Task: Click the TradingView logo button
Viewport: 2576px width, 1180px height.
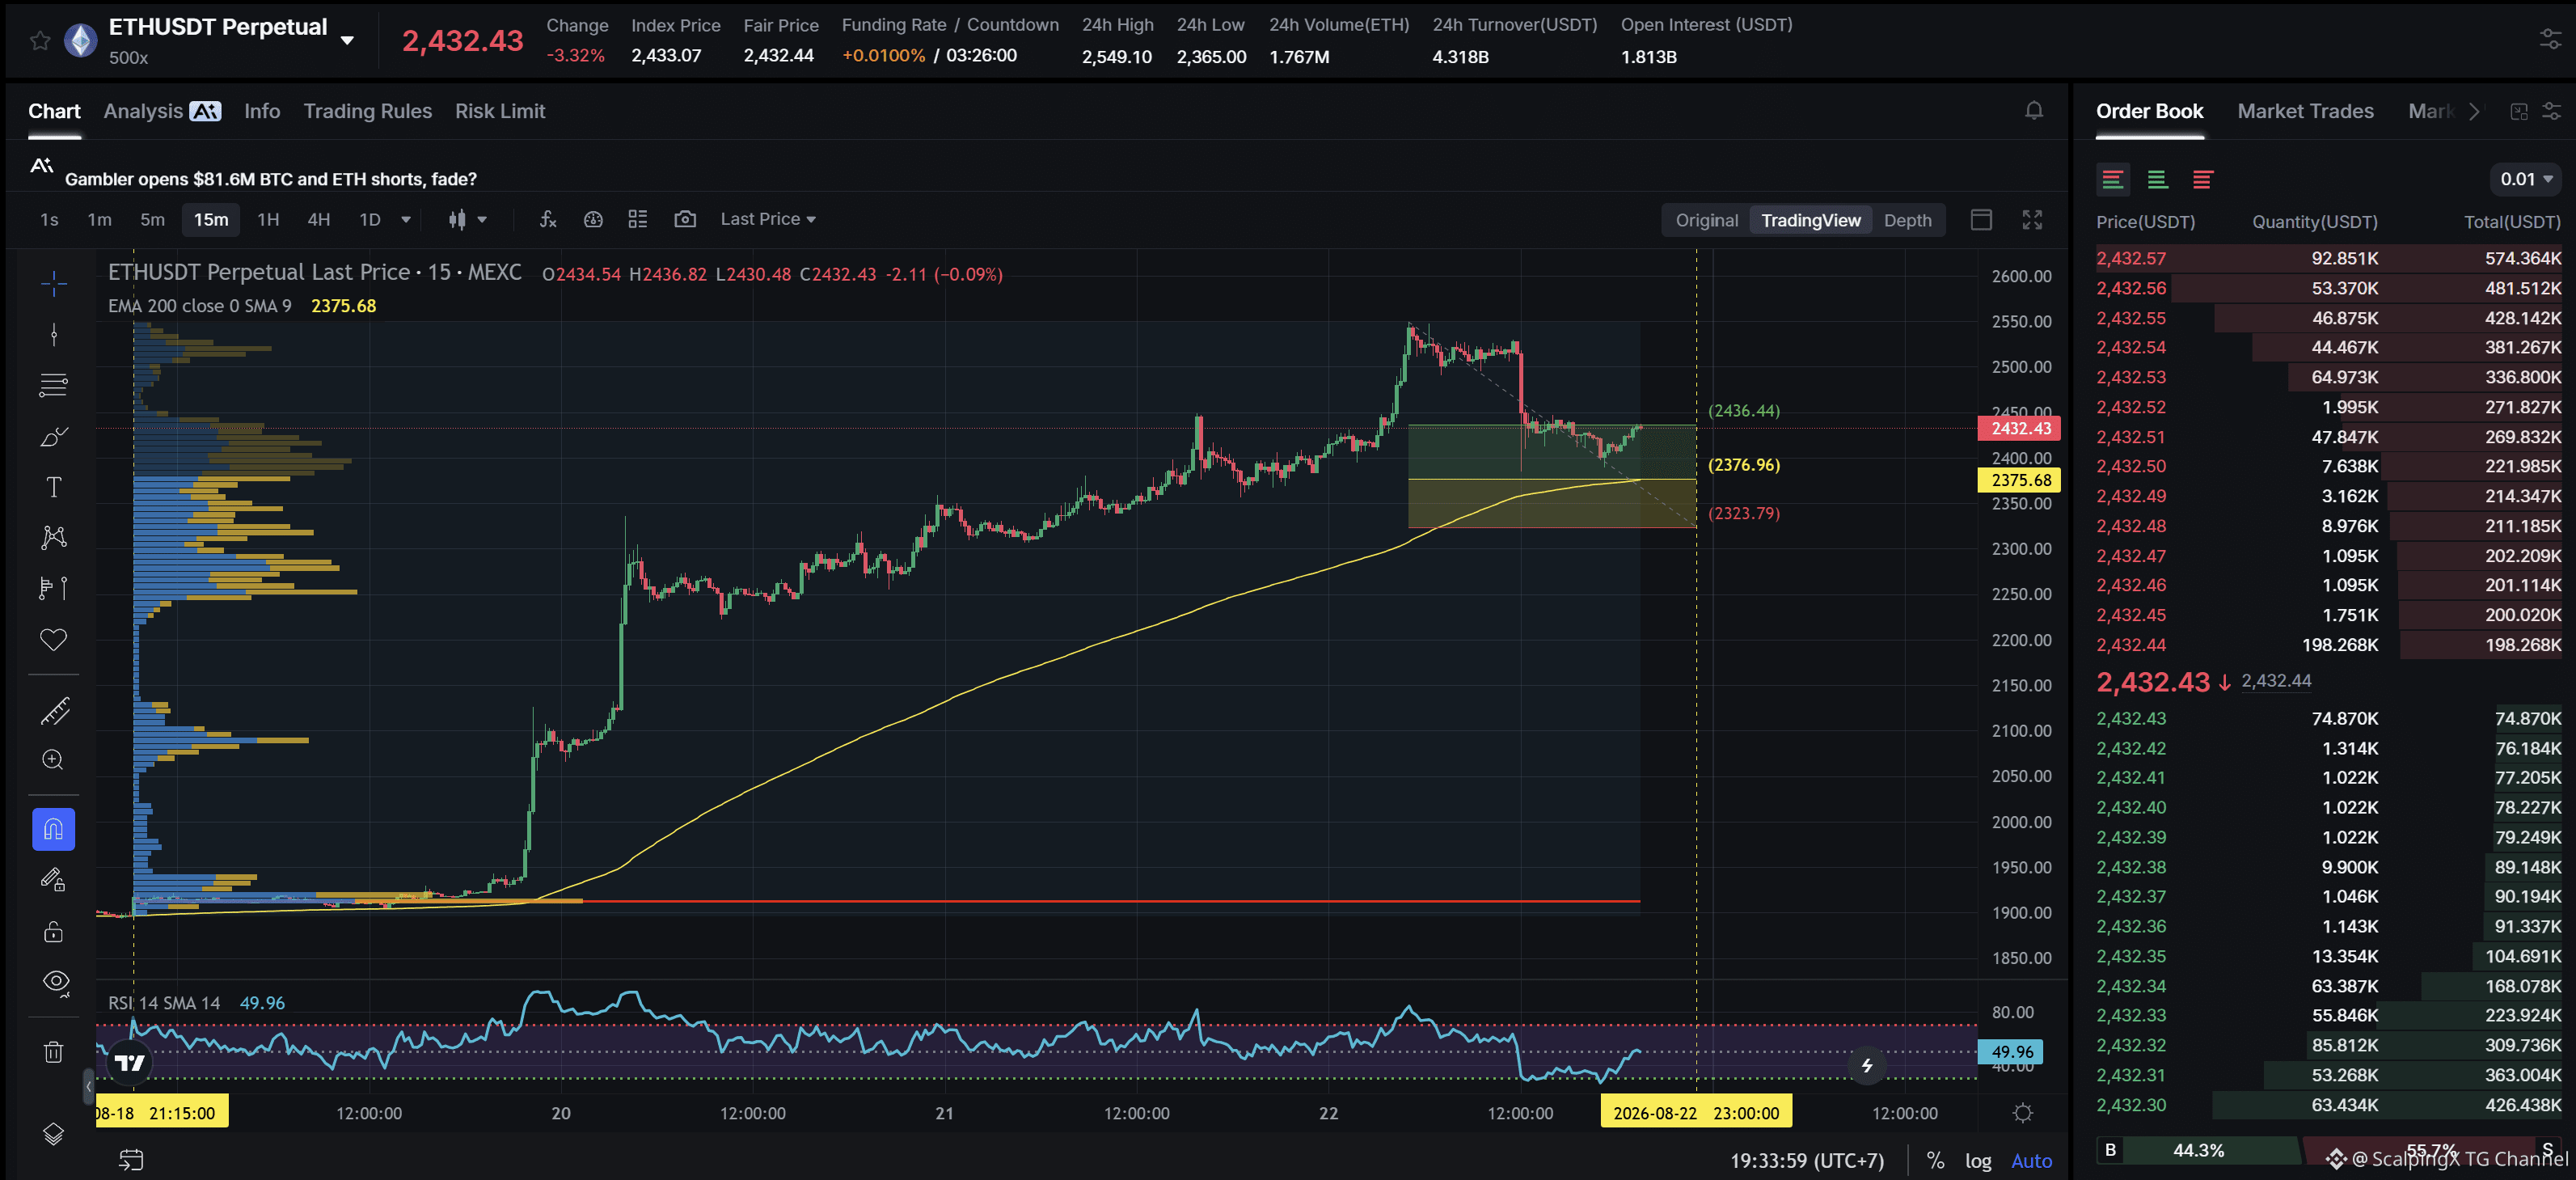Action: click(130, 1062)
